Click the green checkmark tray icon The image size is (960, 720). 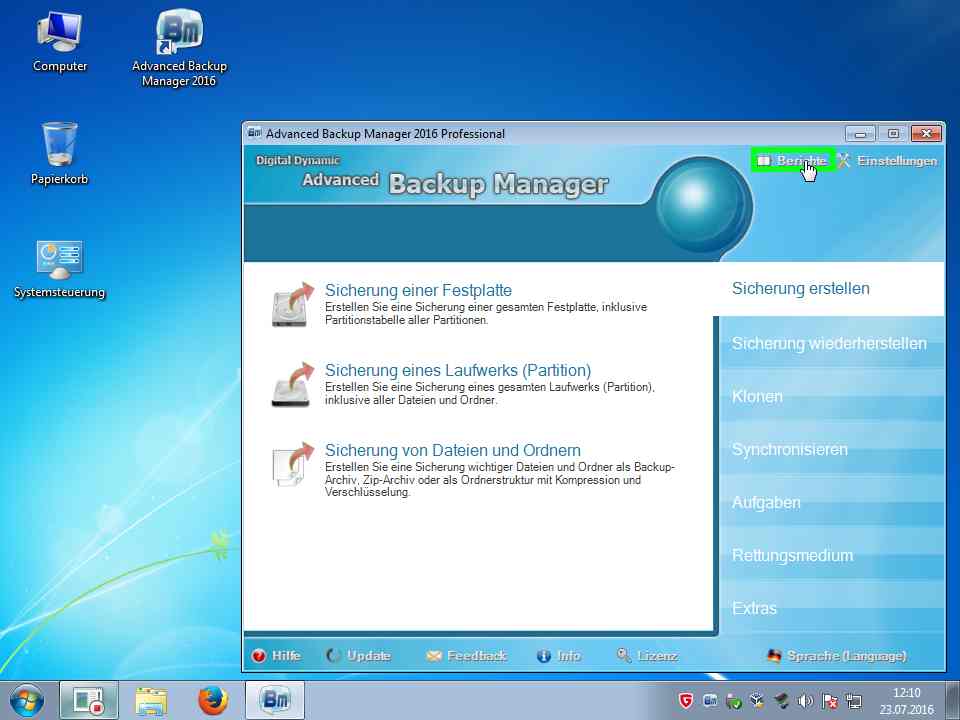[x=733, y=701]
